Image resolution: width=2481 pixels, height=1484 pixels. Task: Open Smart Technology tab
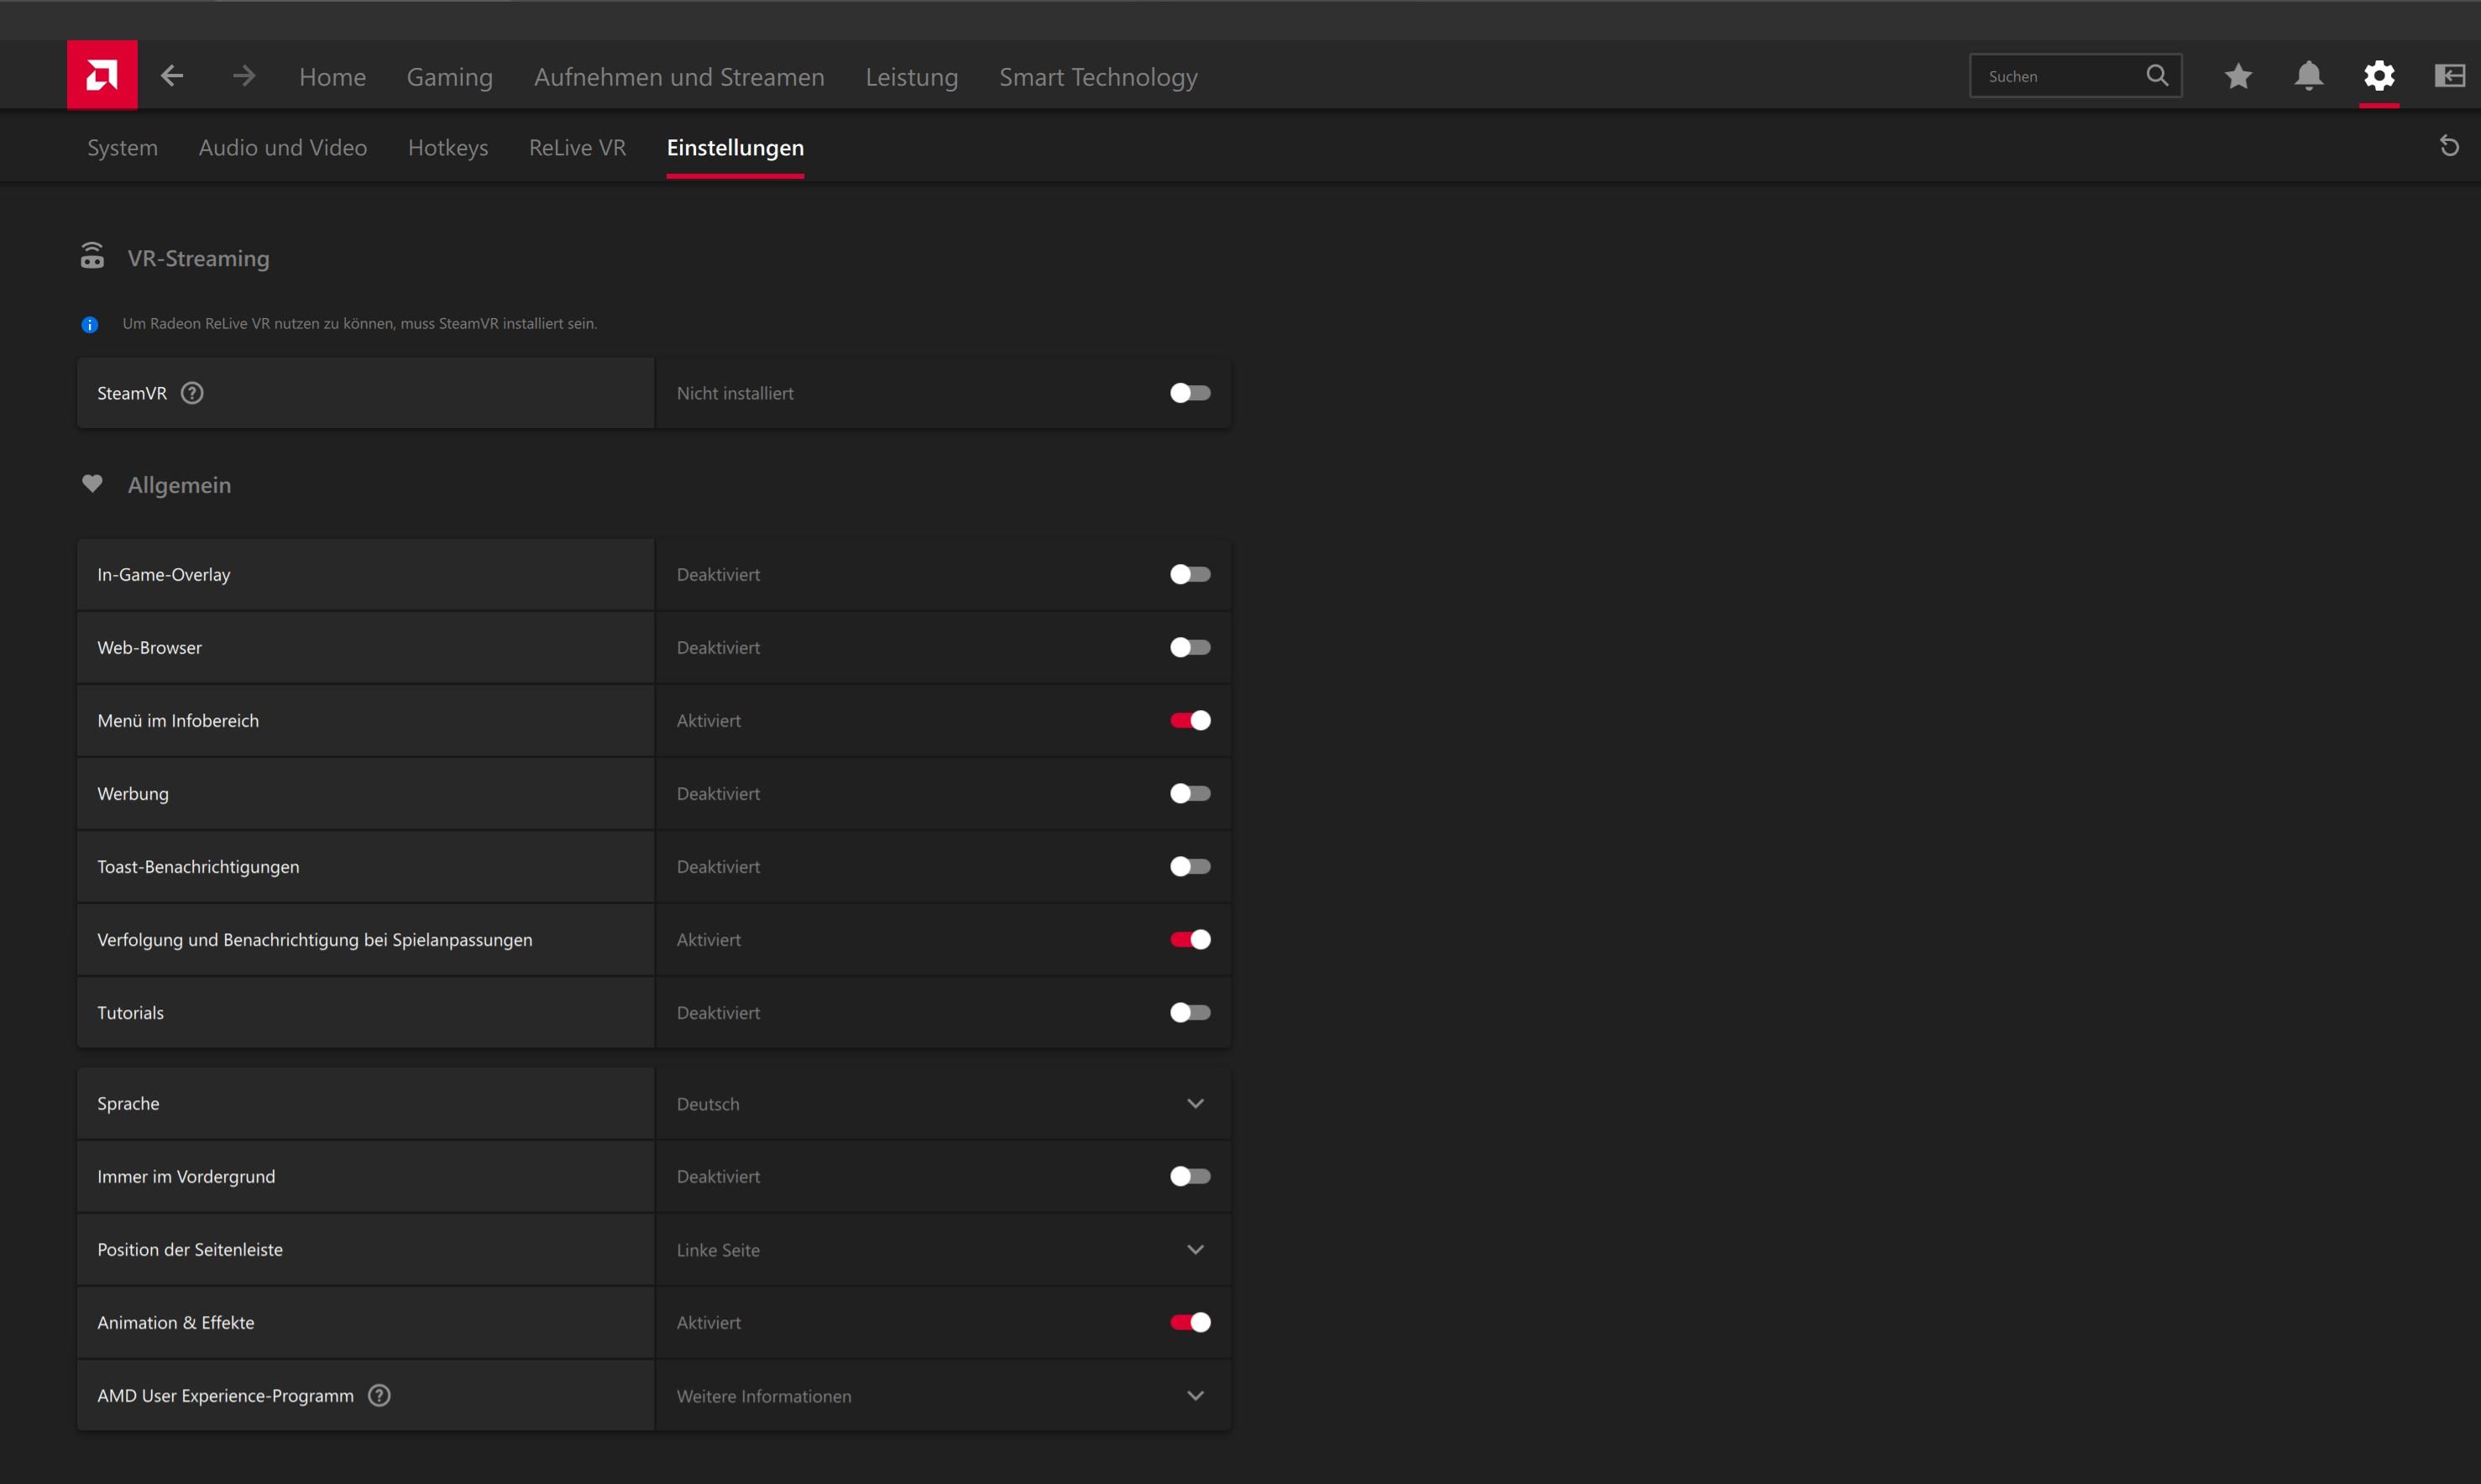coord(1098,77)
